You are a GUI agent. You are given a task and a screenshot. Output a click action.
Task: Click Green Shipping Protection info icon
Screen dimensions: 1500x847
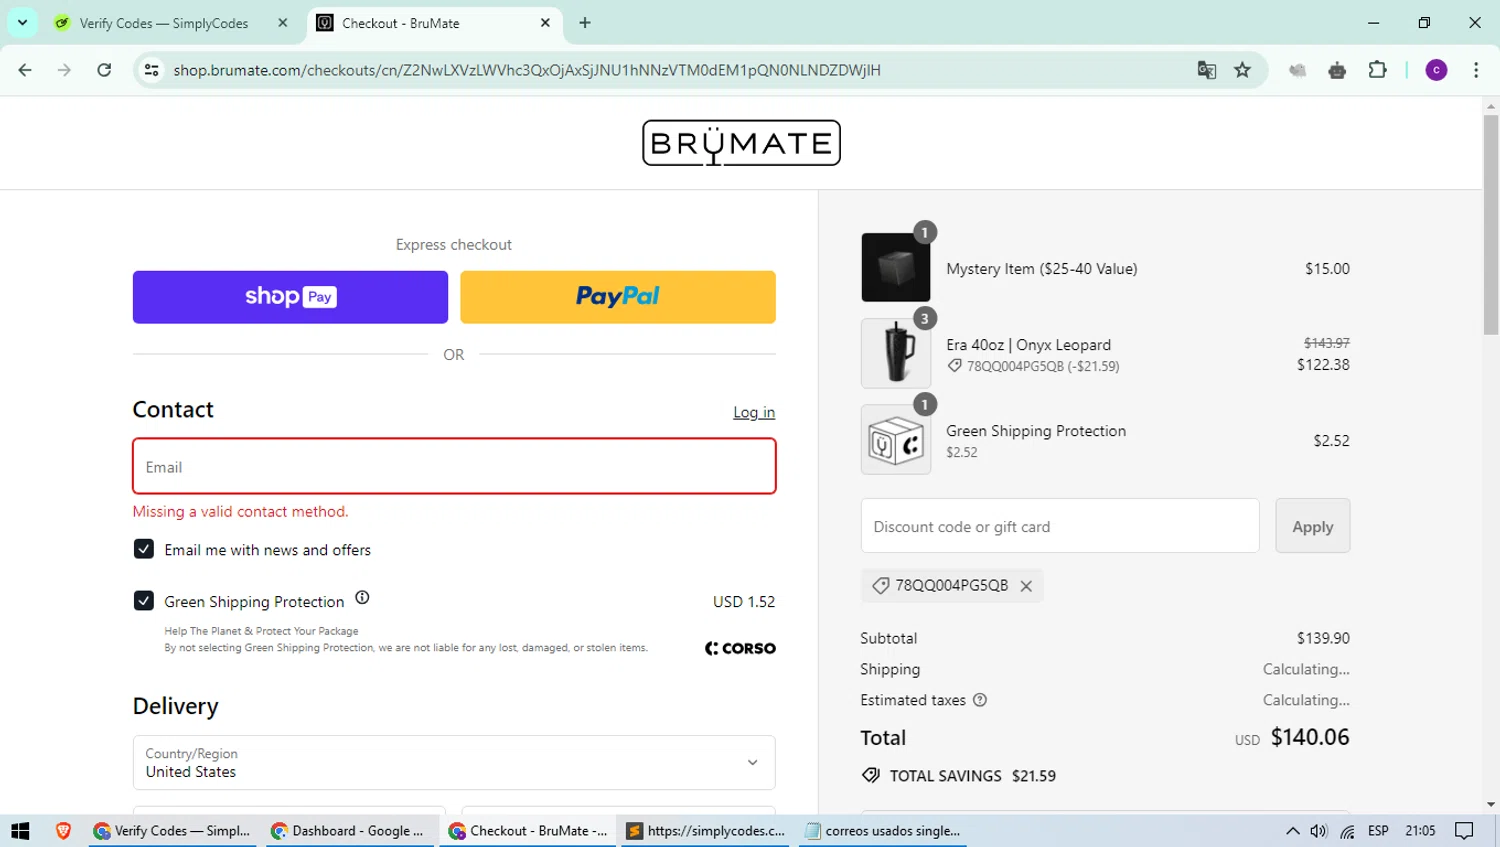tap(362, 598)
